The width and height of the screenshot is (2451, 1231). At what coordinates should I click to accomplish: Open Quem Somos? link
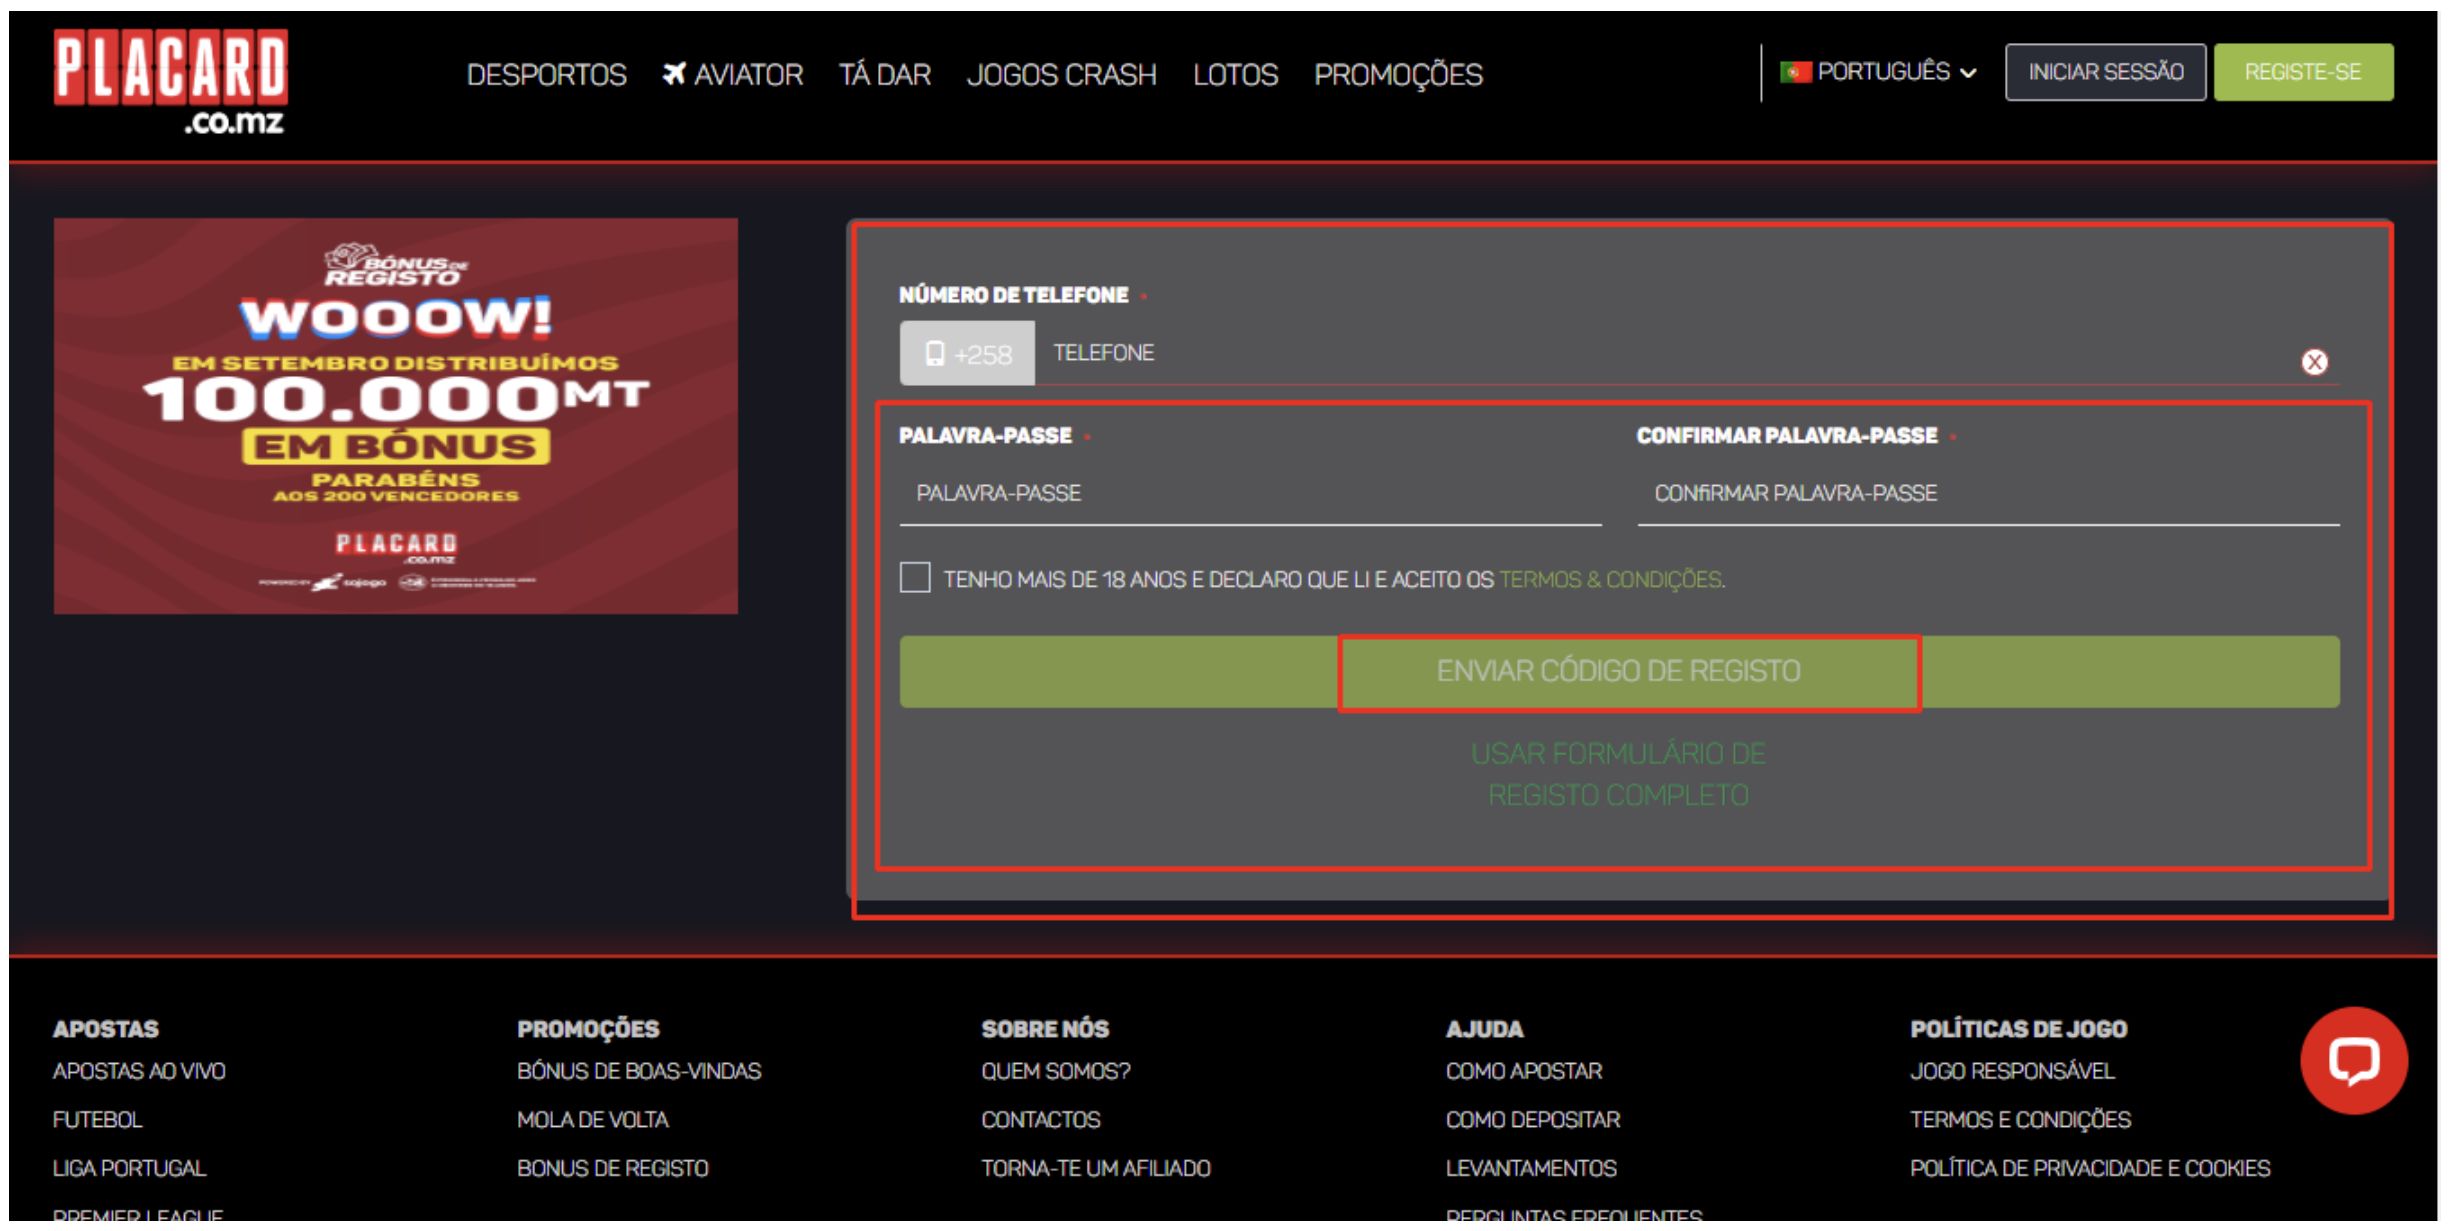tap(1056, 1072)
